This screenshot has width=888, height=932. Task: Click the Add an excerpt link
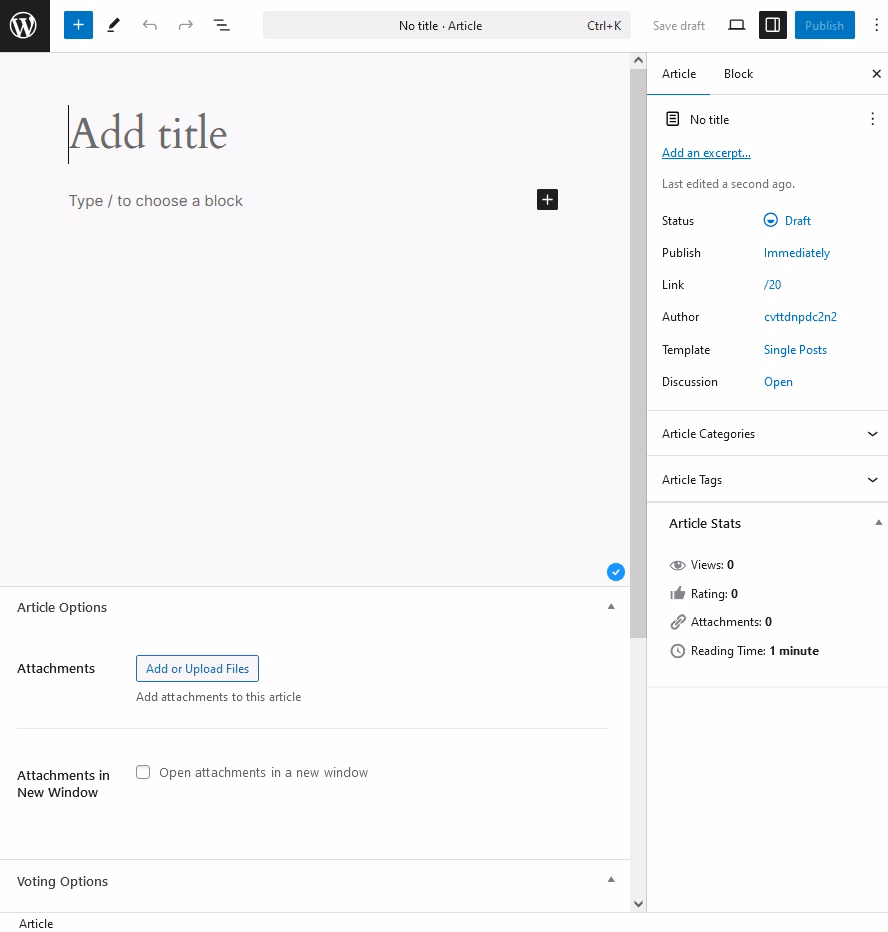(x=706, y=153)
